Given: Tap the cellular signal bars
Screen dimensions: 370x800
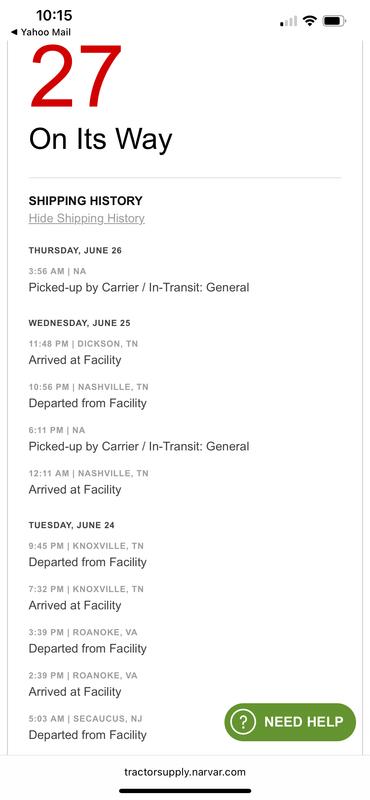Looking at the screenshot, I should pos(288,21).
